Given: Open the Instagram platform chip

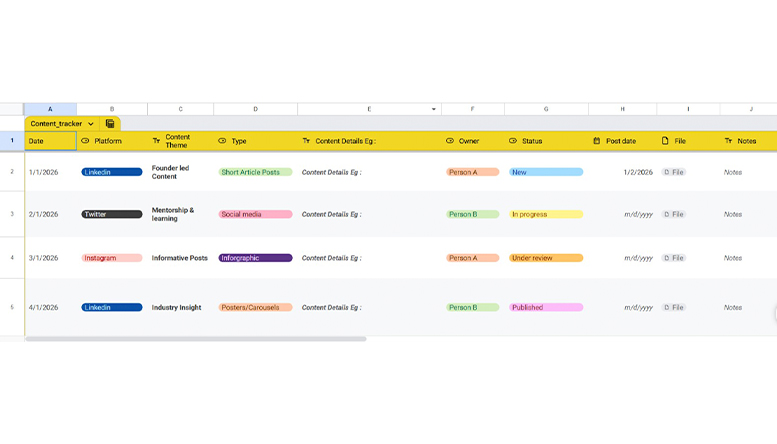Looking at the screenshot, I should (x=112, y=258).
